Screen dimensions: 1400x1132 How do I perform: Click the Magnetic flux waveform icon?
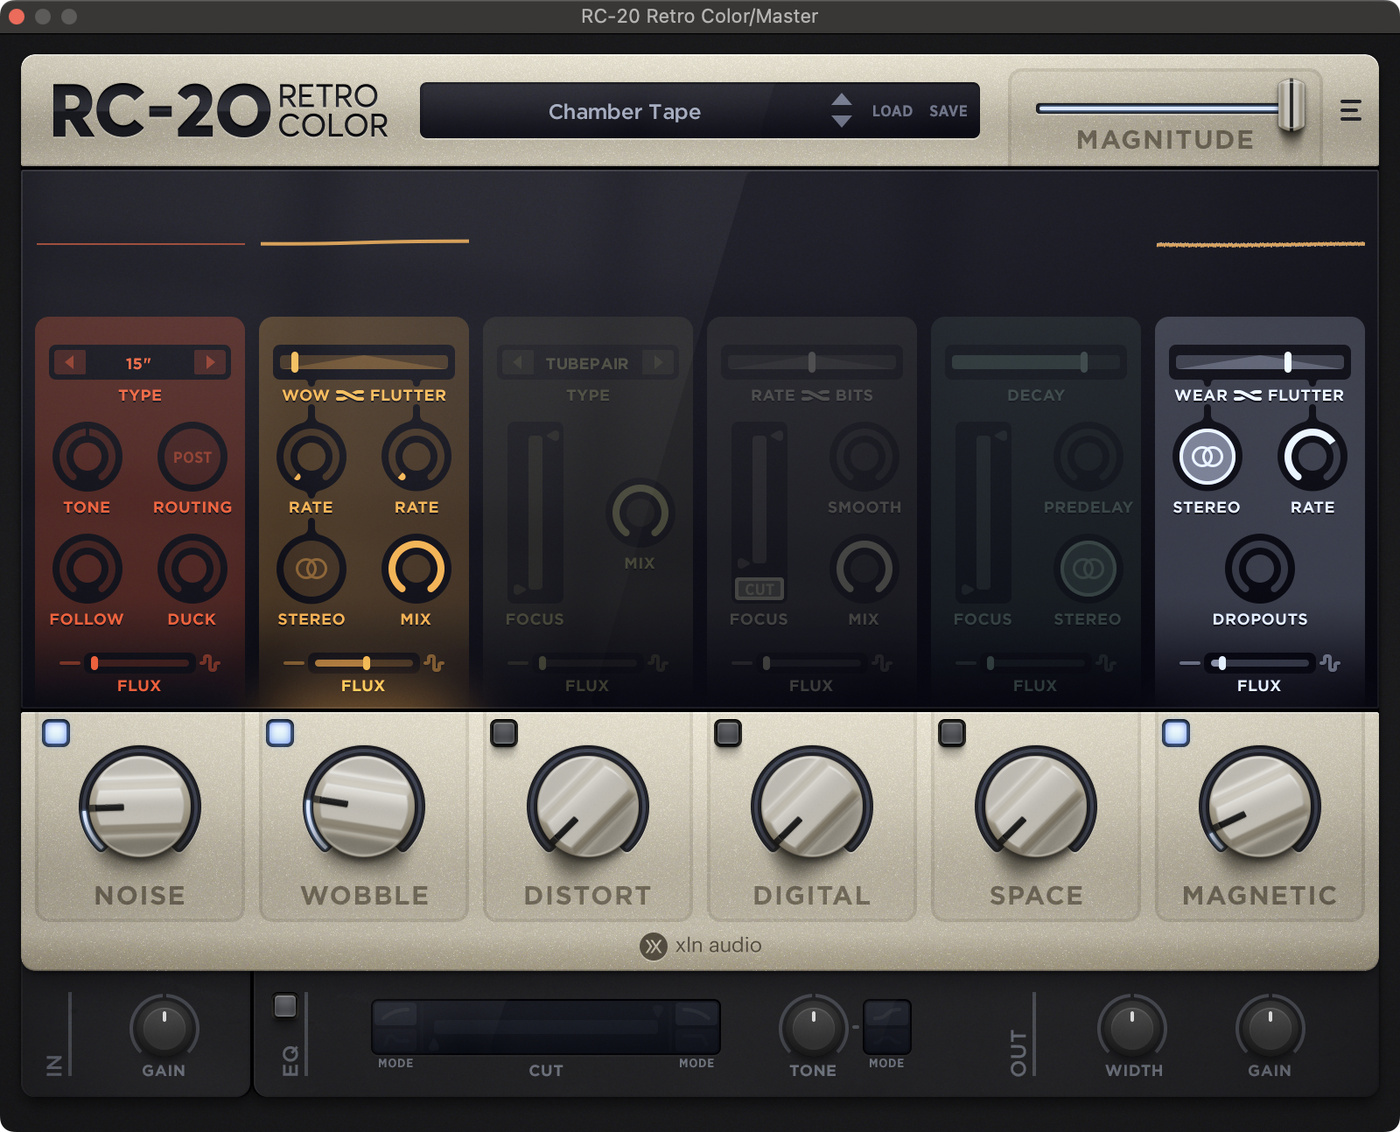tap(1330, 663)
